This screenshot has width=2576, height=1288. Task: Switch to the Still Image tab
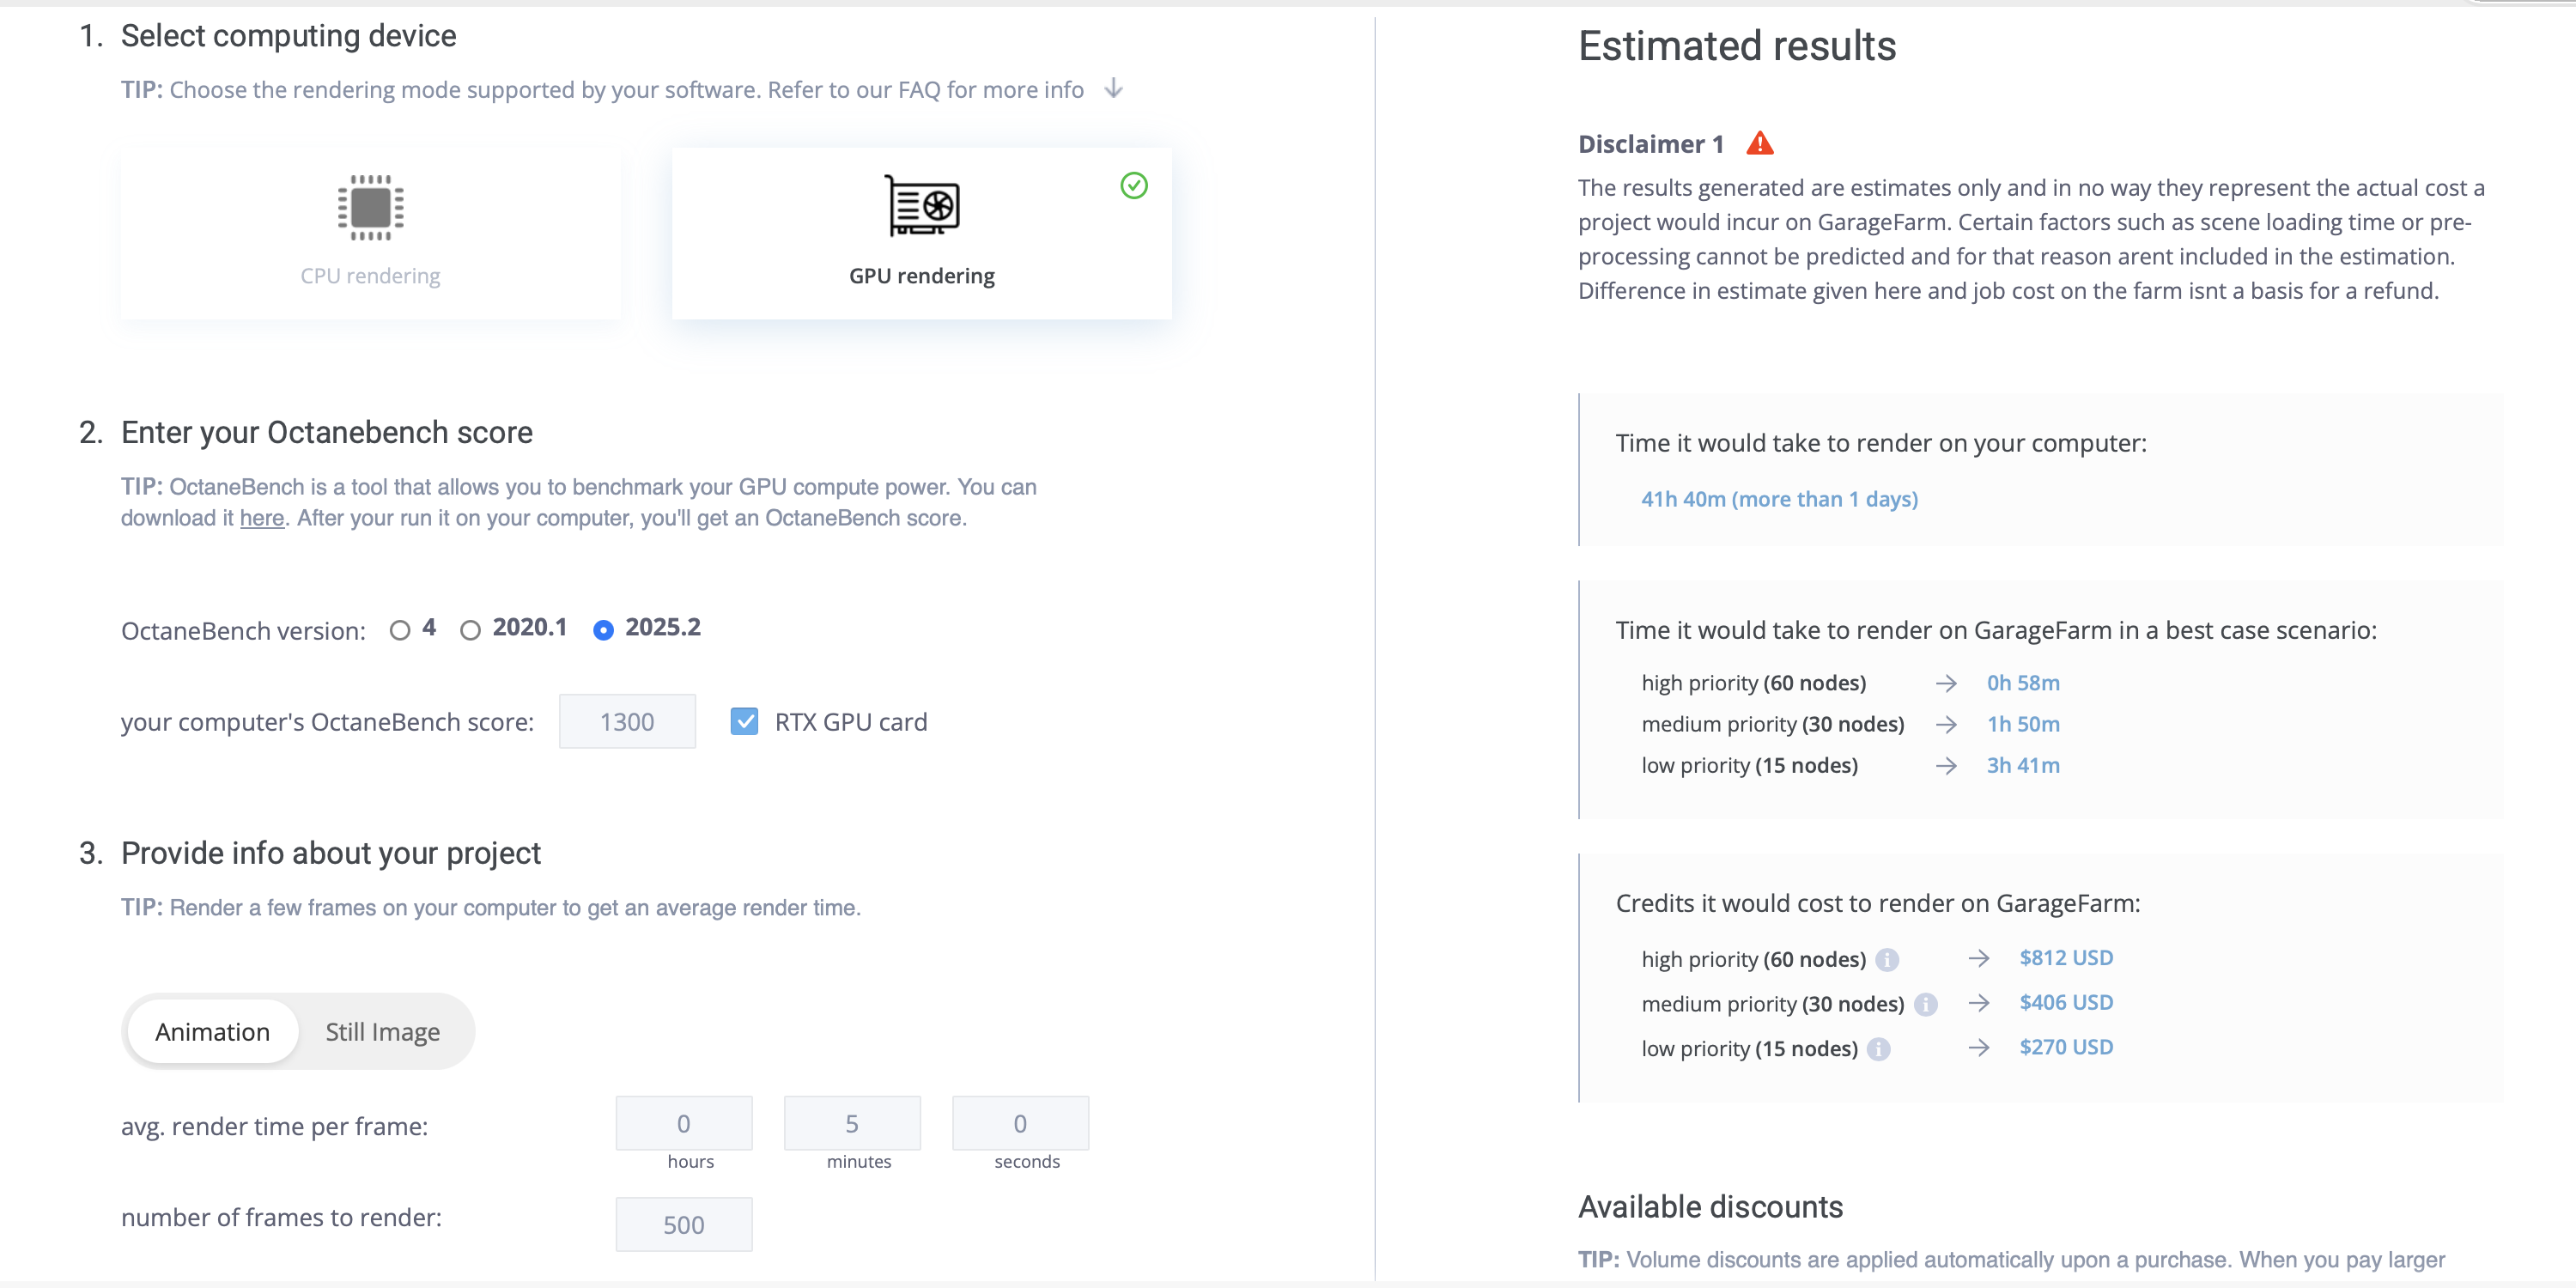382,1031
